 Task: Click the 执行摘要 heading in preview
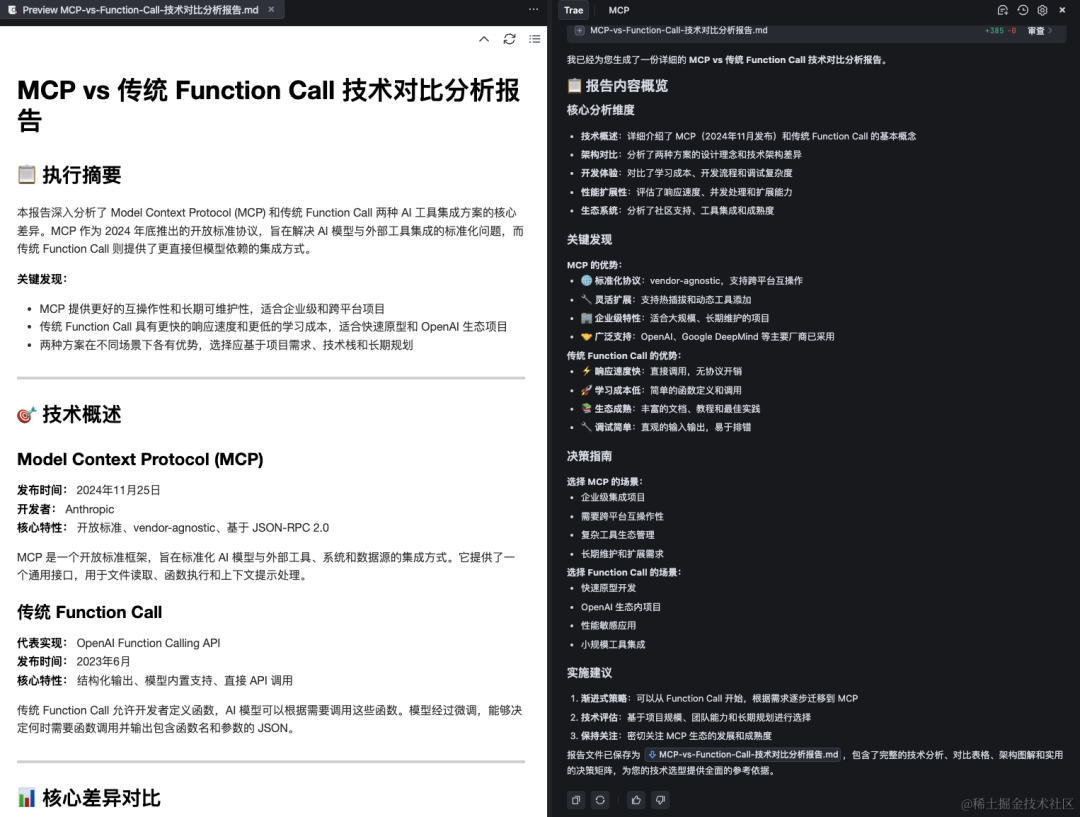pyautogui.click(x=70, y=175)
